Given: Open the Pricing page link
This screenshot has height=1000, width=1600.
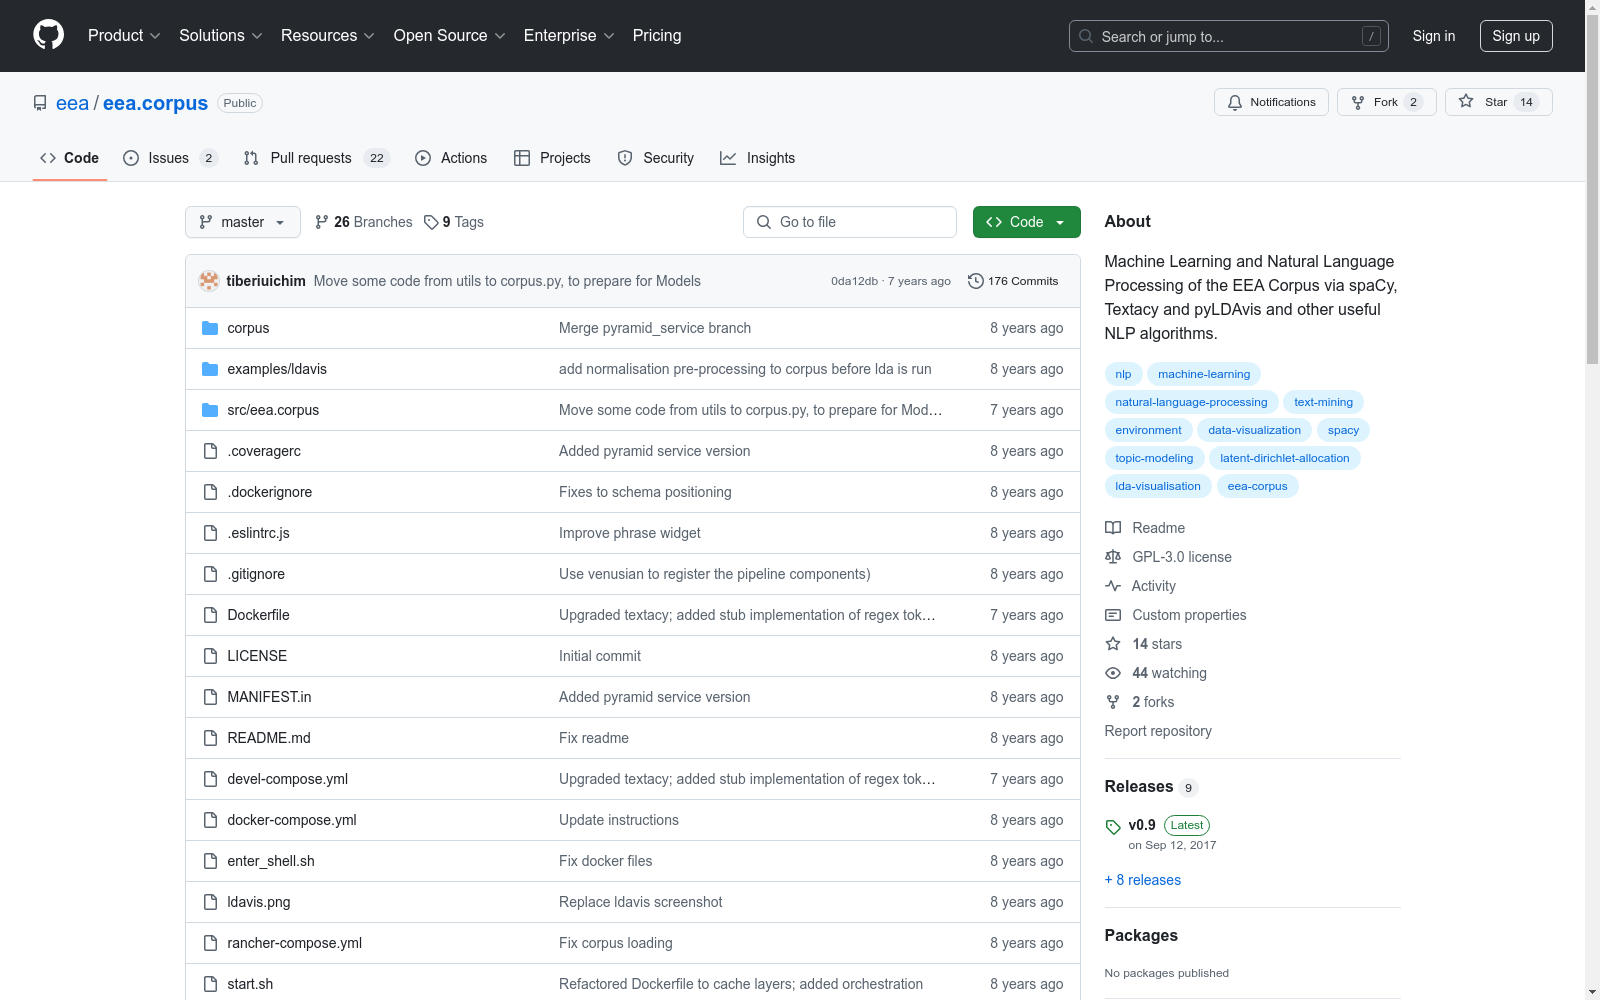Looking at the screenshot, I should 657,35.
